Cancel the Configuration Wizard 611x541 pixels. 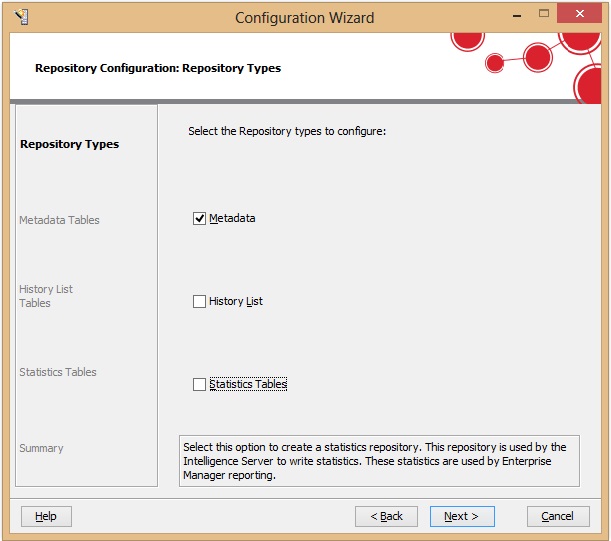pyautogui.click(x=558, y=516)
